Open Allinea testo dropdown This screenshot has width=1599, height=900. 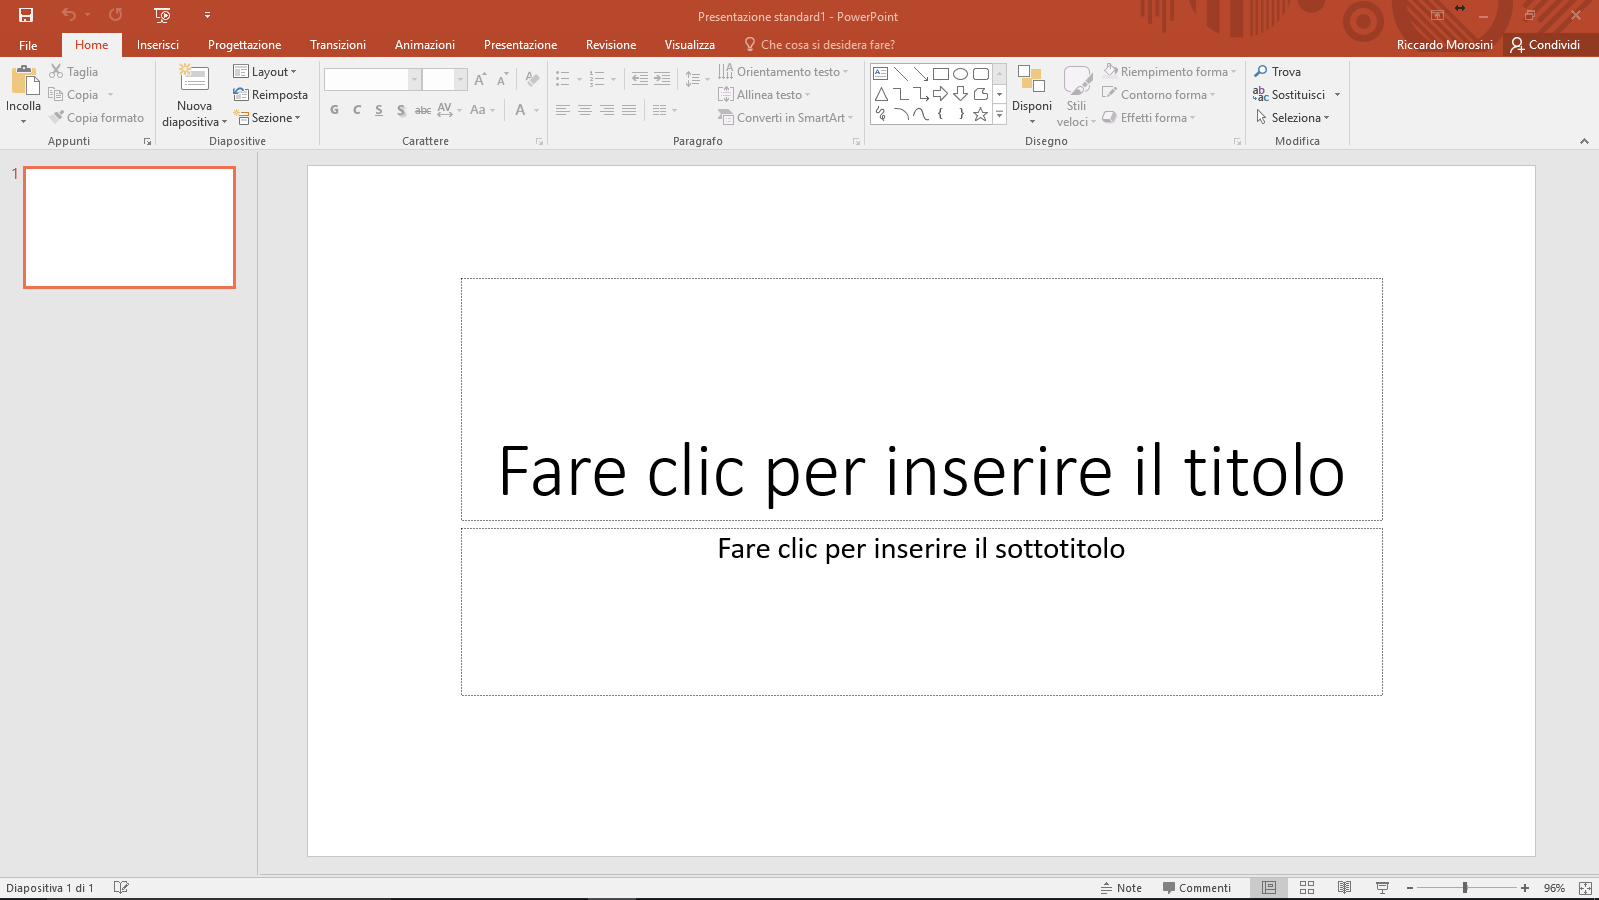(x=764, y=95)
